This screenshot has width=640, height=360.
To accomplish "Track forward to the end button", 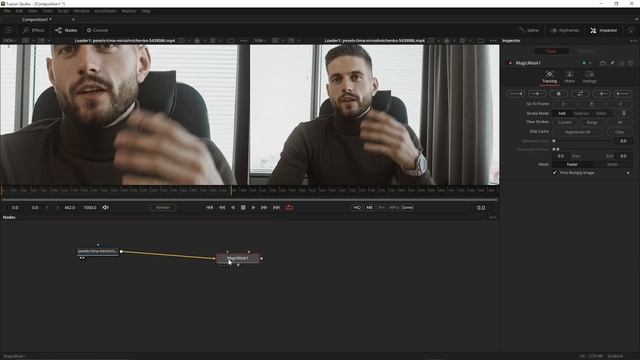I will point(623,93).
